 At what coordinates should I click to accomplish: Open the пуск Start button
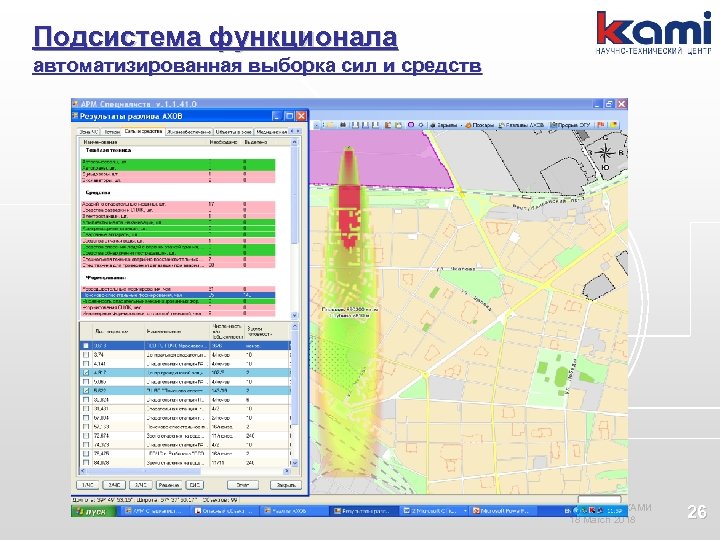point(93,511)
